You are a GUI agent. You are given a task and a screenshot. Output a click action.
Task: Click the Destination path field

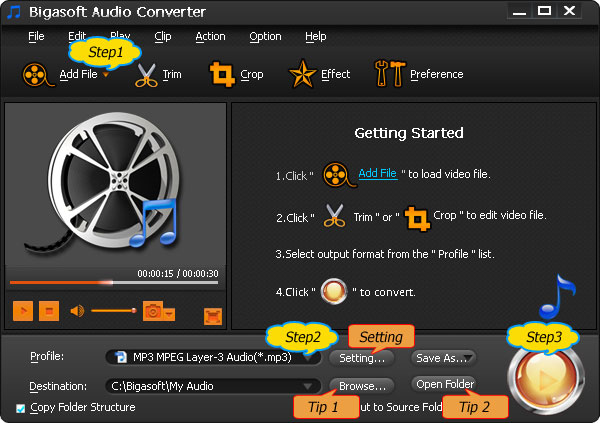pos(213,386)
